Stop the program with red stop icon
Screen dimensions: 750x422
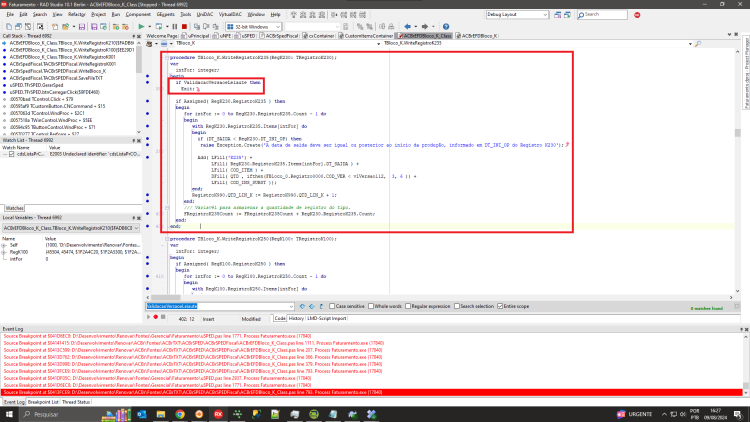coord(184,27)
